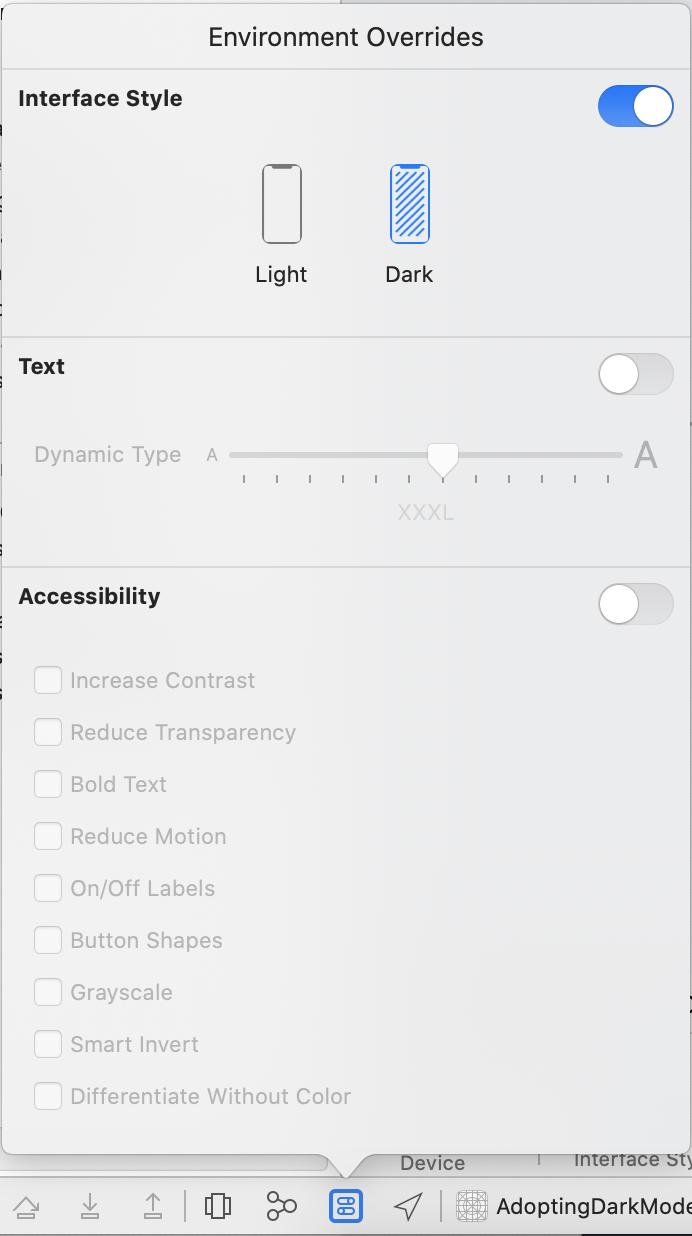Enable the Accessibility override switch

click(636, 604)
